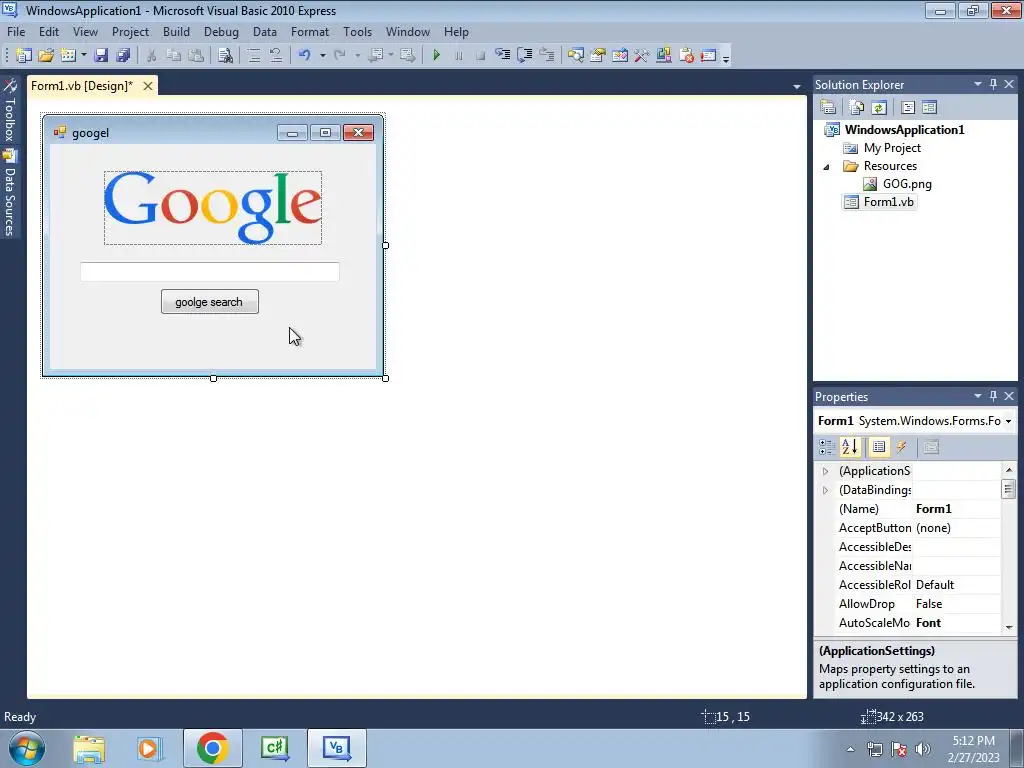The width and height of the screenshot is (1024, 768).
Task: Open the Data Sources side tab
Action: point(10,193)
